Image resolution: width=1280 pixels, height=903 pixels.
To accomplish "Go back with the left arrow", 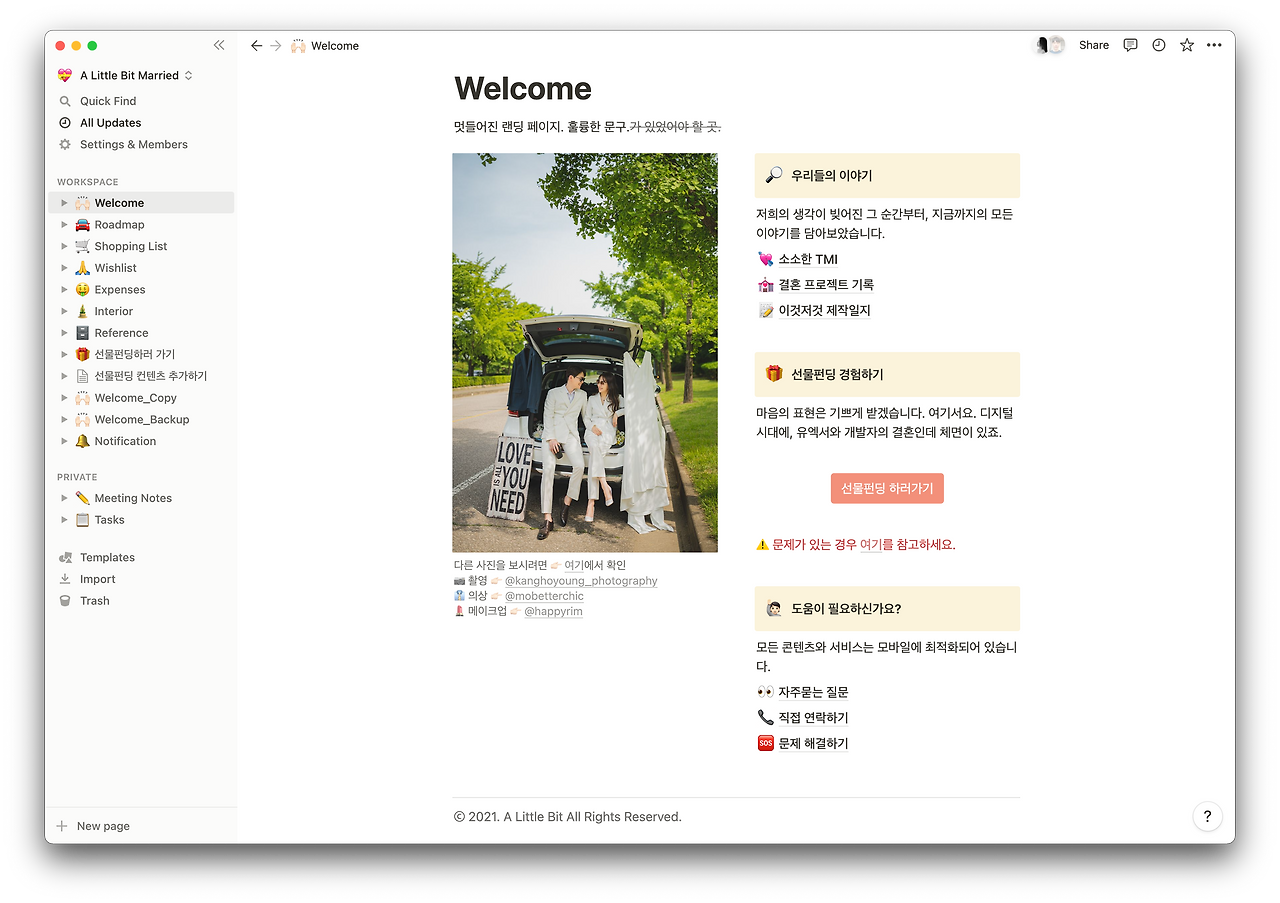I will point(257,45).
